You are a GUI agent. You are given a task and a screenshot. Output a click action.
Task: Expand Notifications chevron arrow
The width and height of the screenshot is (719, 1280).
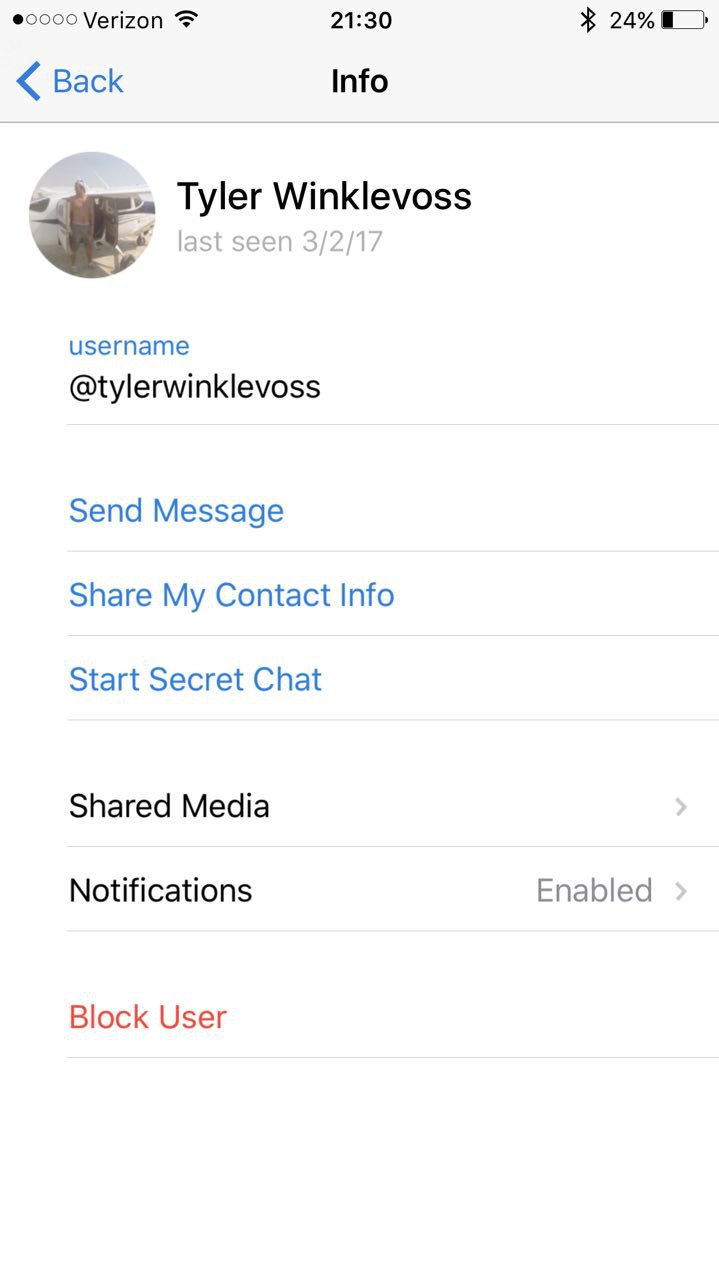681,890
